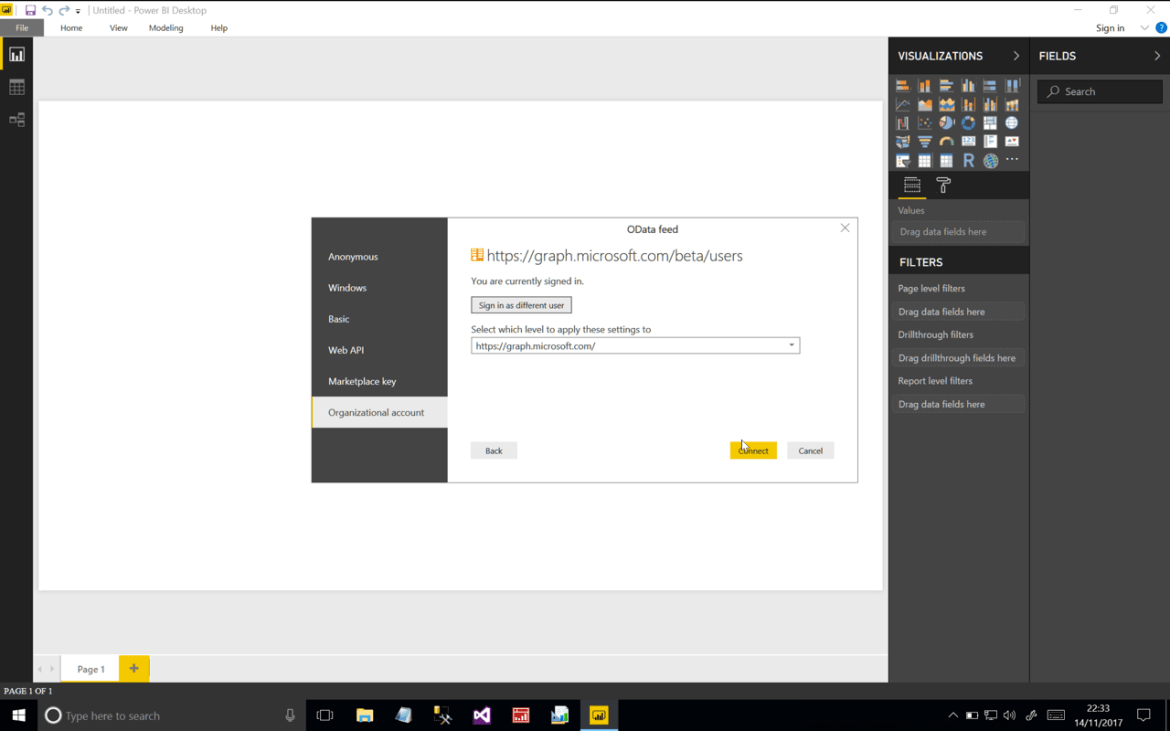Viewport: 1170px width, 731px height.
Task: Select the Pie chart visualization
Action: click(946, 123)
